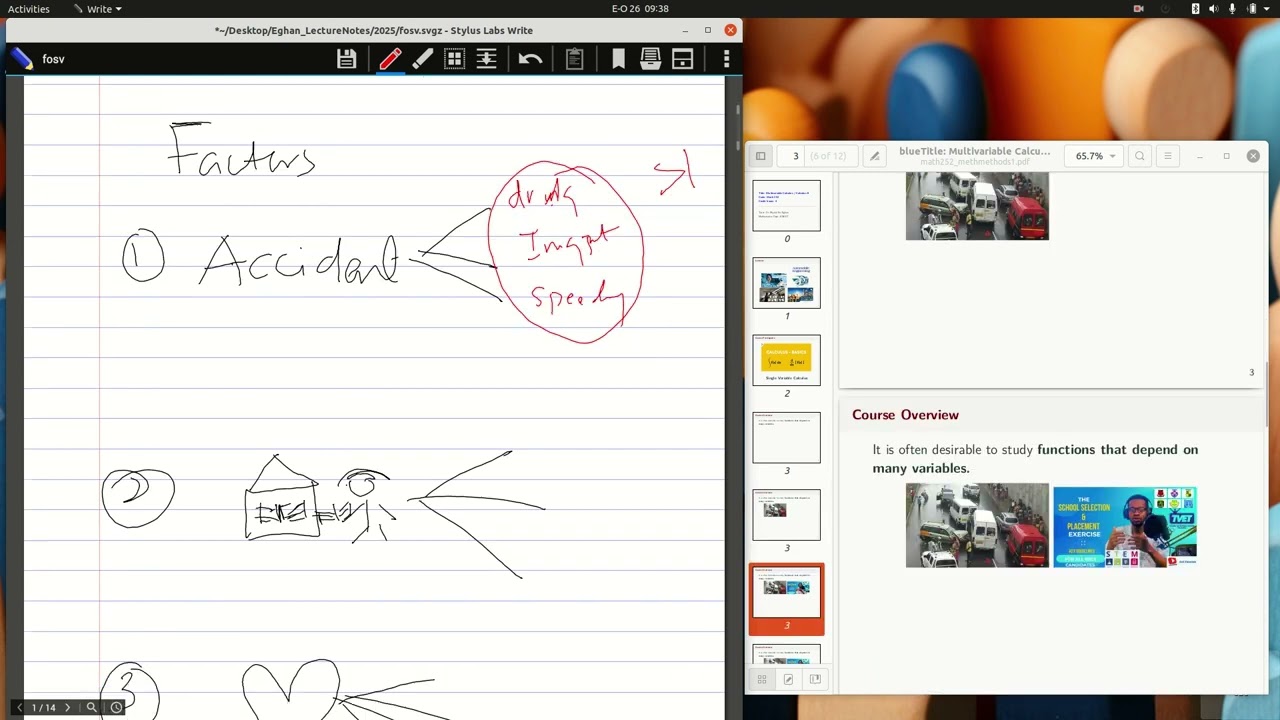
Task: Click the clock icon in Write page bar
Action: click(116, 707)
